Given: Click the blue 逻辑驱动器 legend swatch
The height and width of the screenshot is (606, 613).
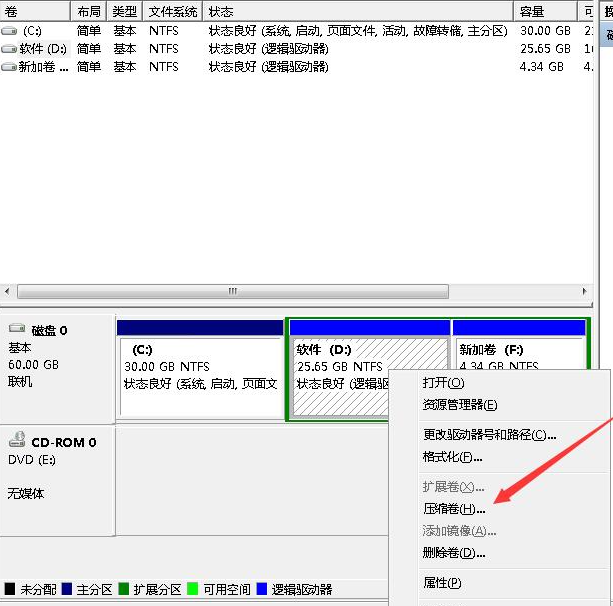Looking at the screenshot, I should pyautogui.click(x=262, y=588).
